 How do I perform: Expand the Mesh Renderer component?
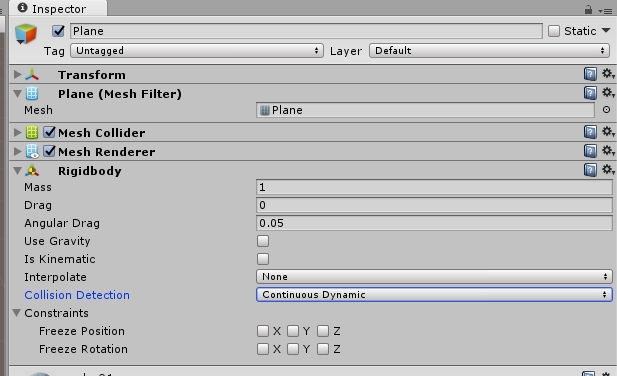pyautogui.click(x=17, y=151)
